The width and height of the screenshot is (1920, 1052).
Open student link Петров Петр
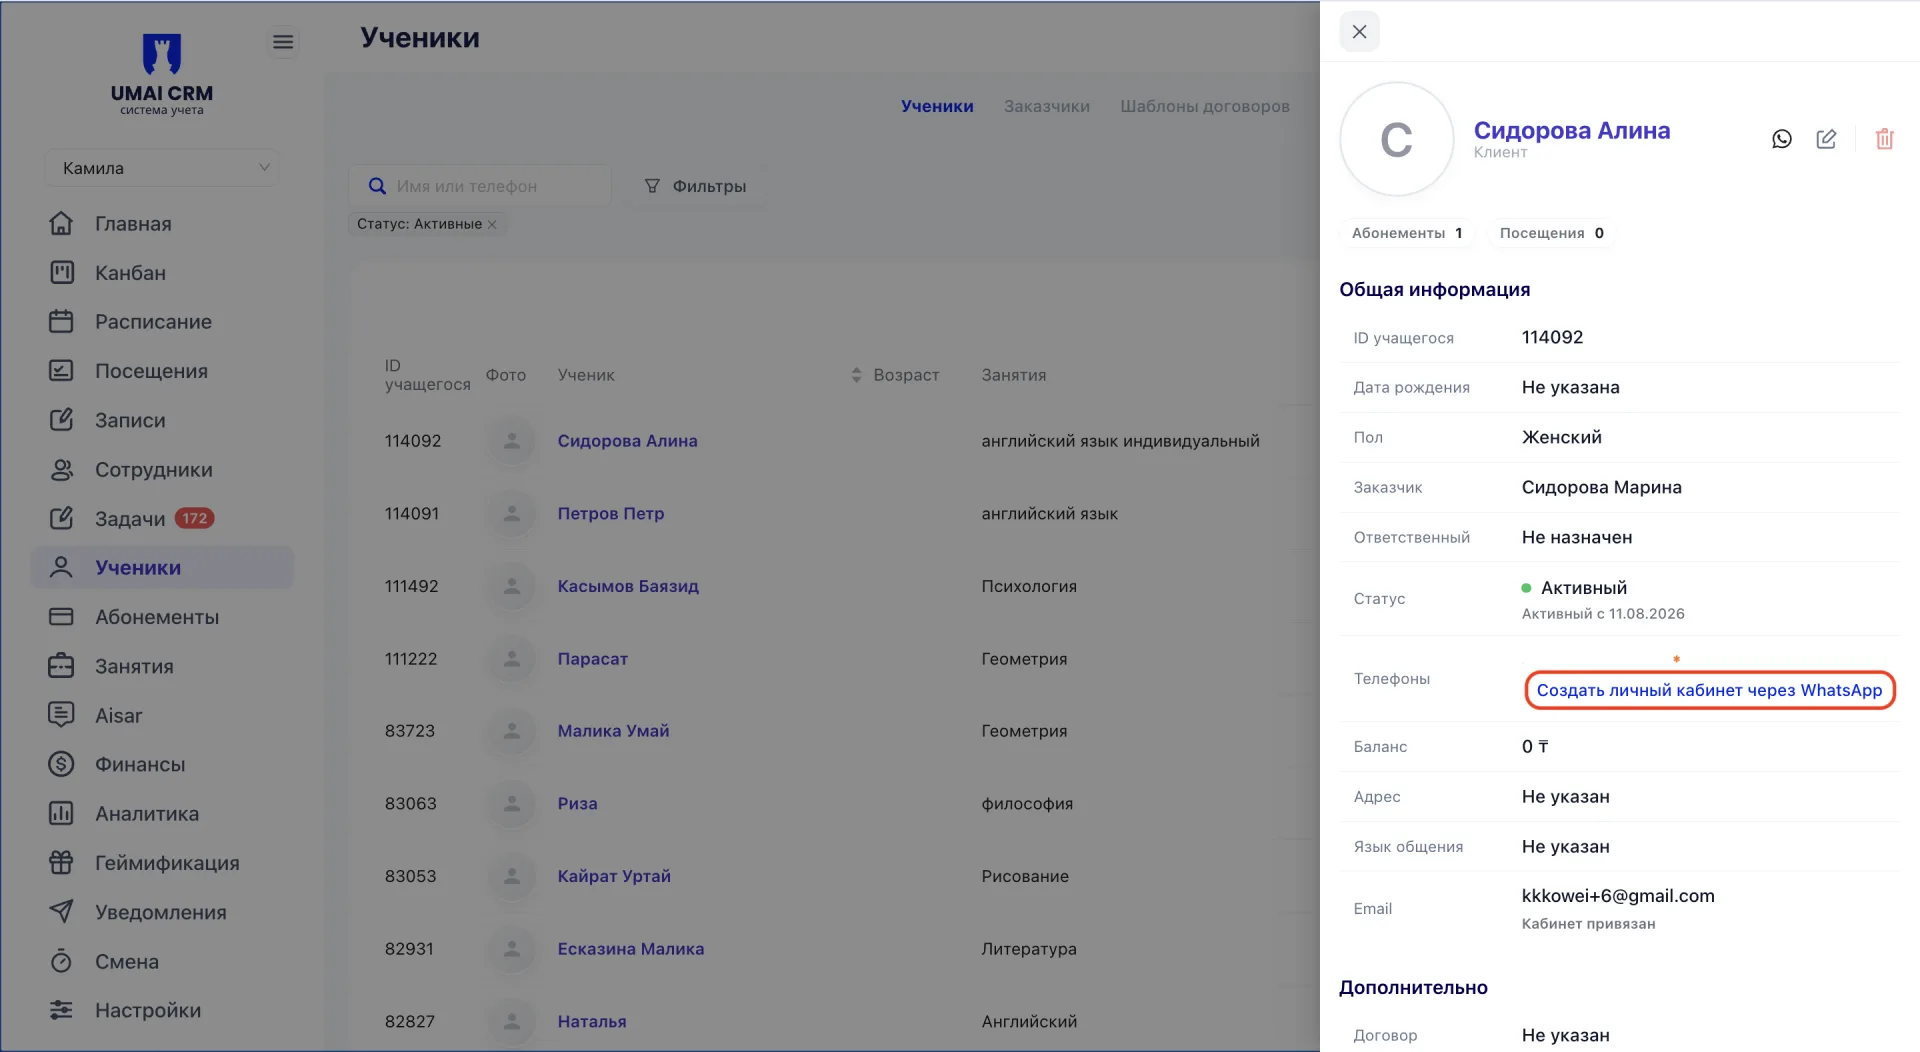610,514
